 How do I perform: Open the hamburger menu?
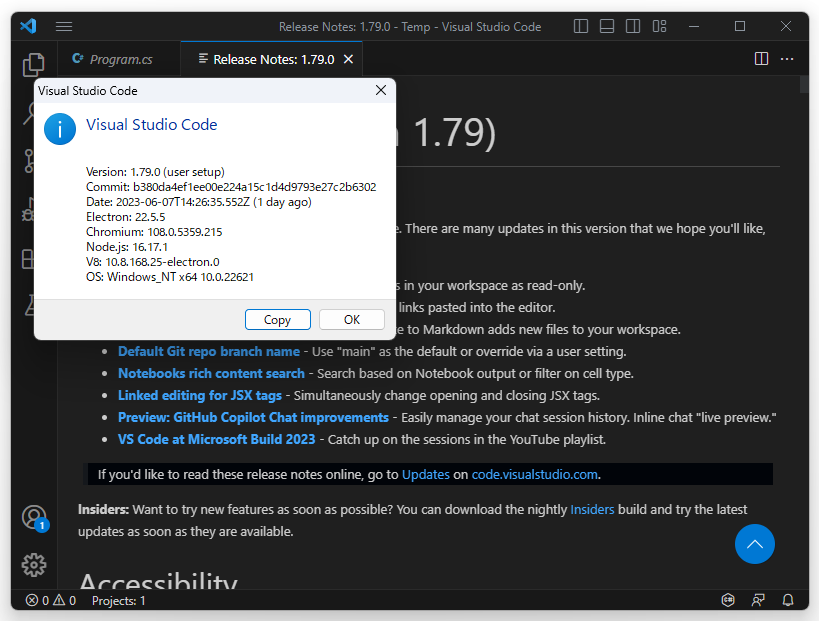point(63,26)
